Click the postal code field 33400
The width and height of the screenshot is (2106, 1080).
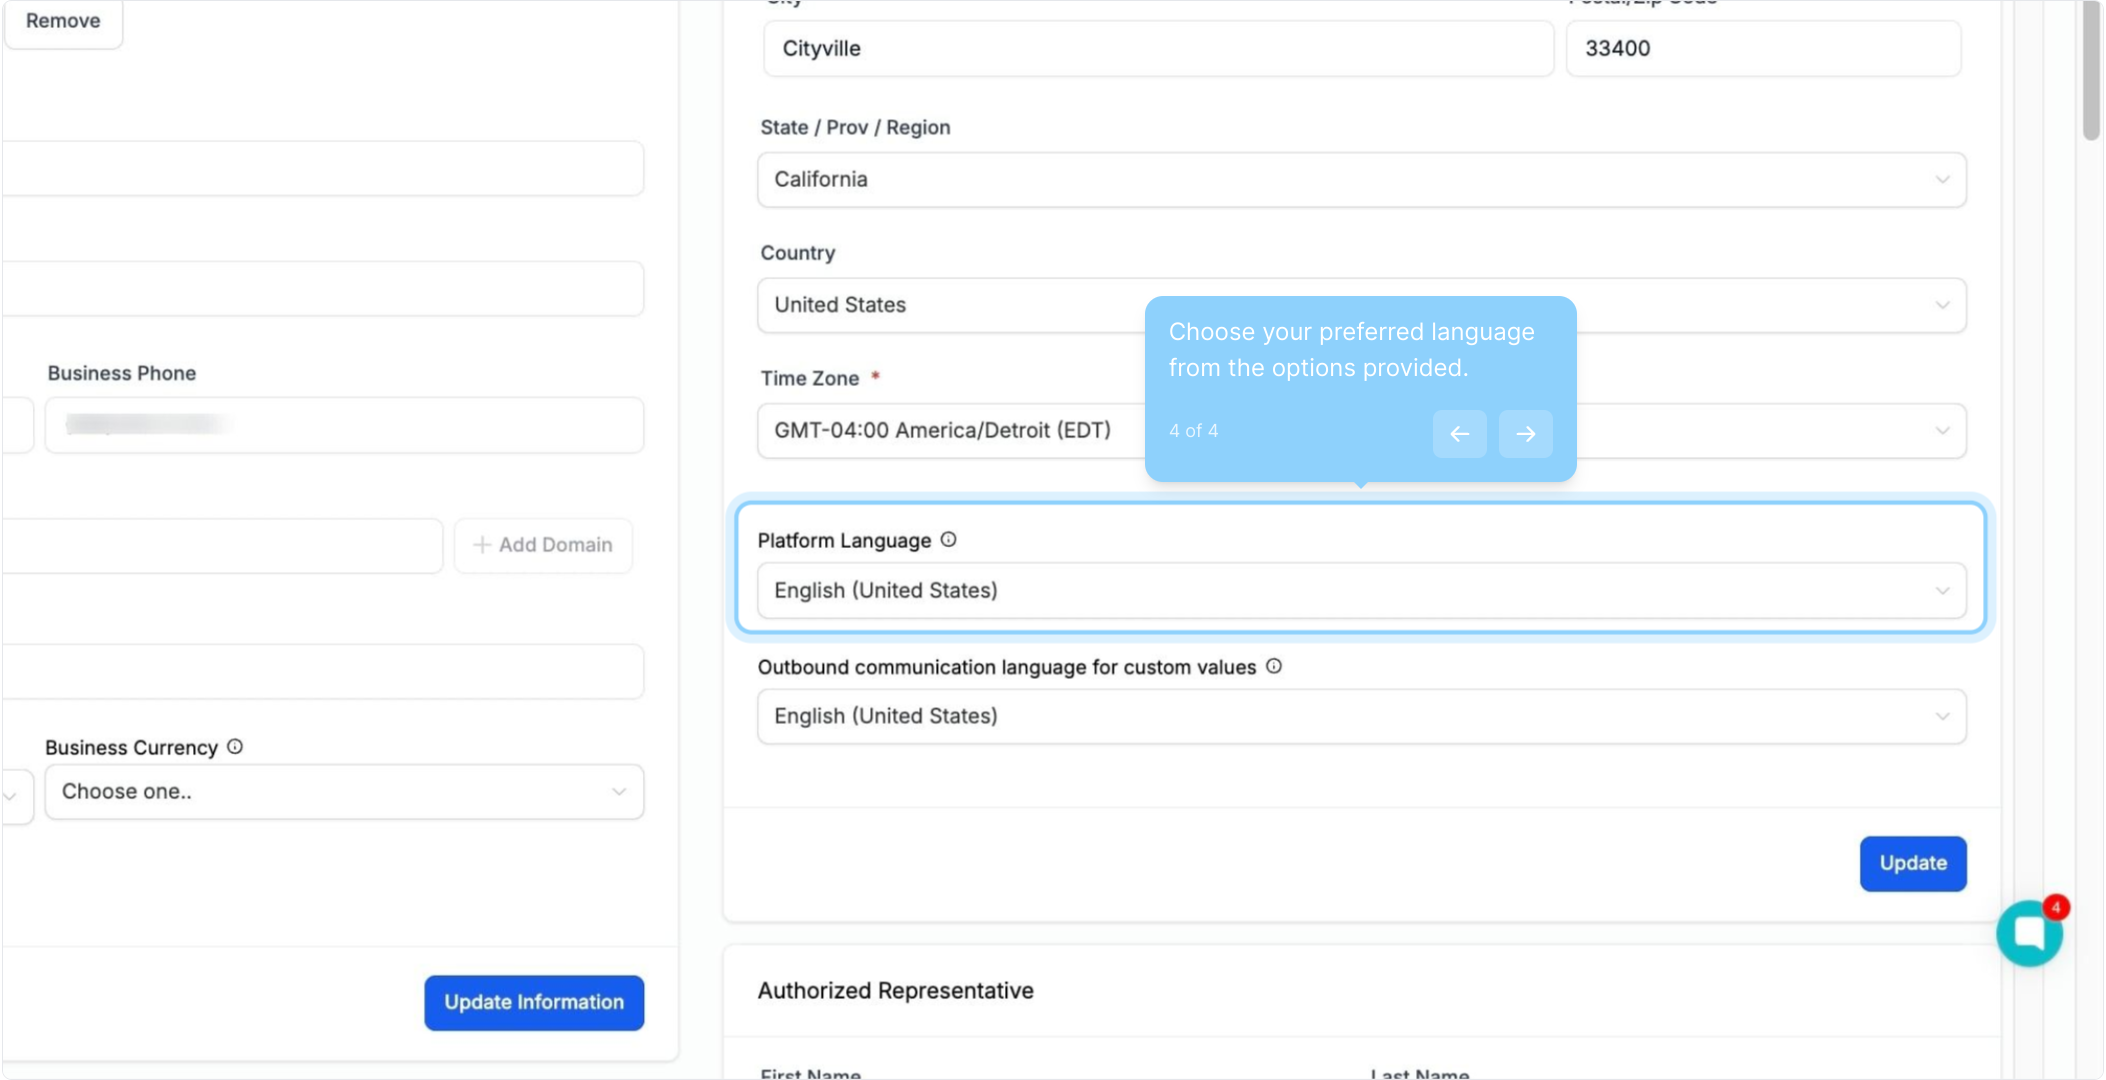pos(1762,49)
